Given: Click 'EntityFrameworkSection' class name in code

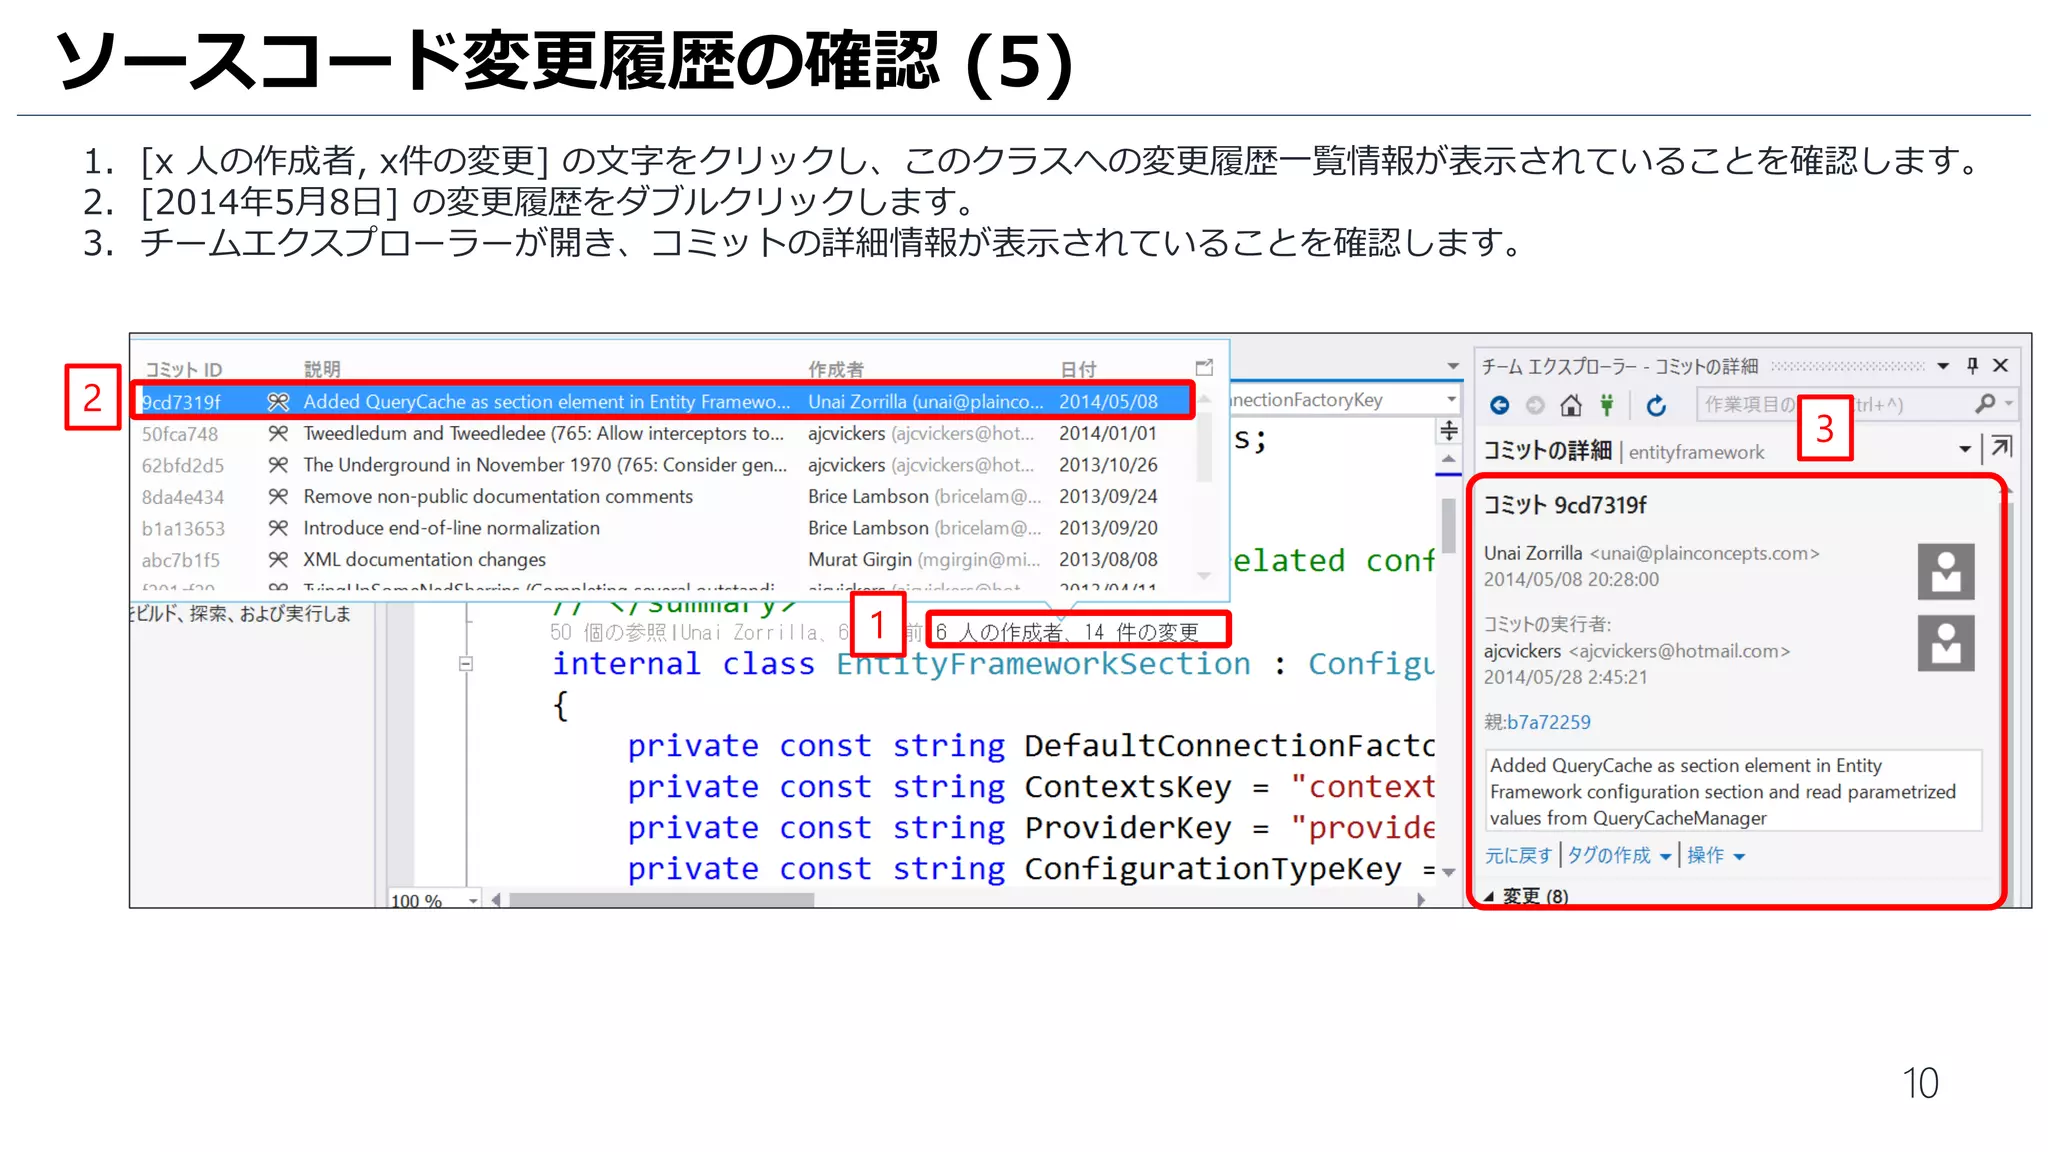Looking at the screenshot, I should tap(1043, 664).
